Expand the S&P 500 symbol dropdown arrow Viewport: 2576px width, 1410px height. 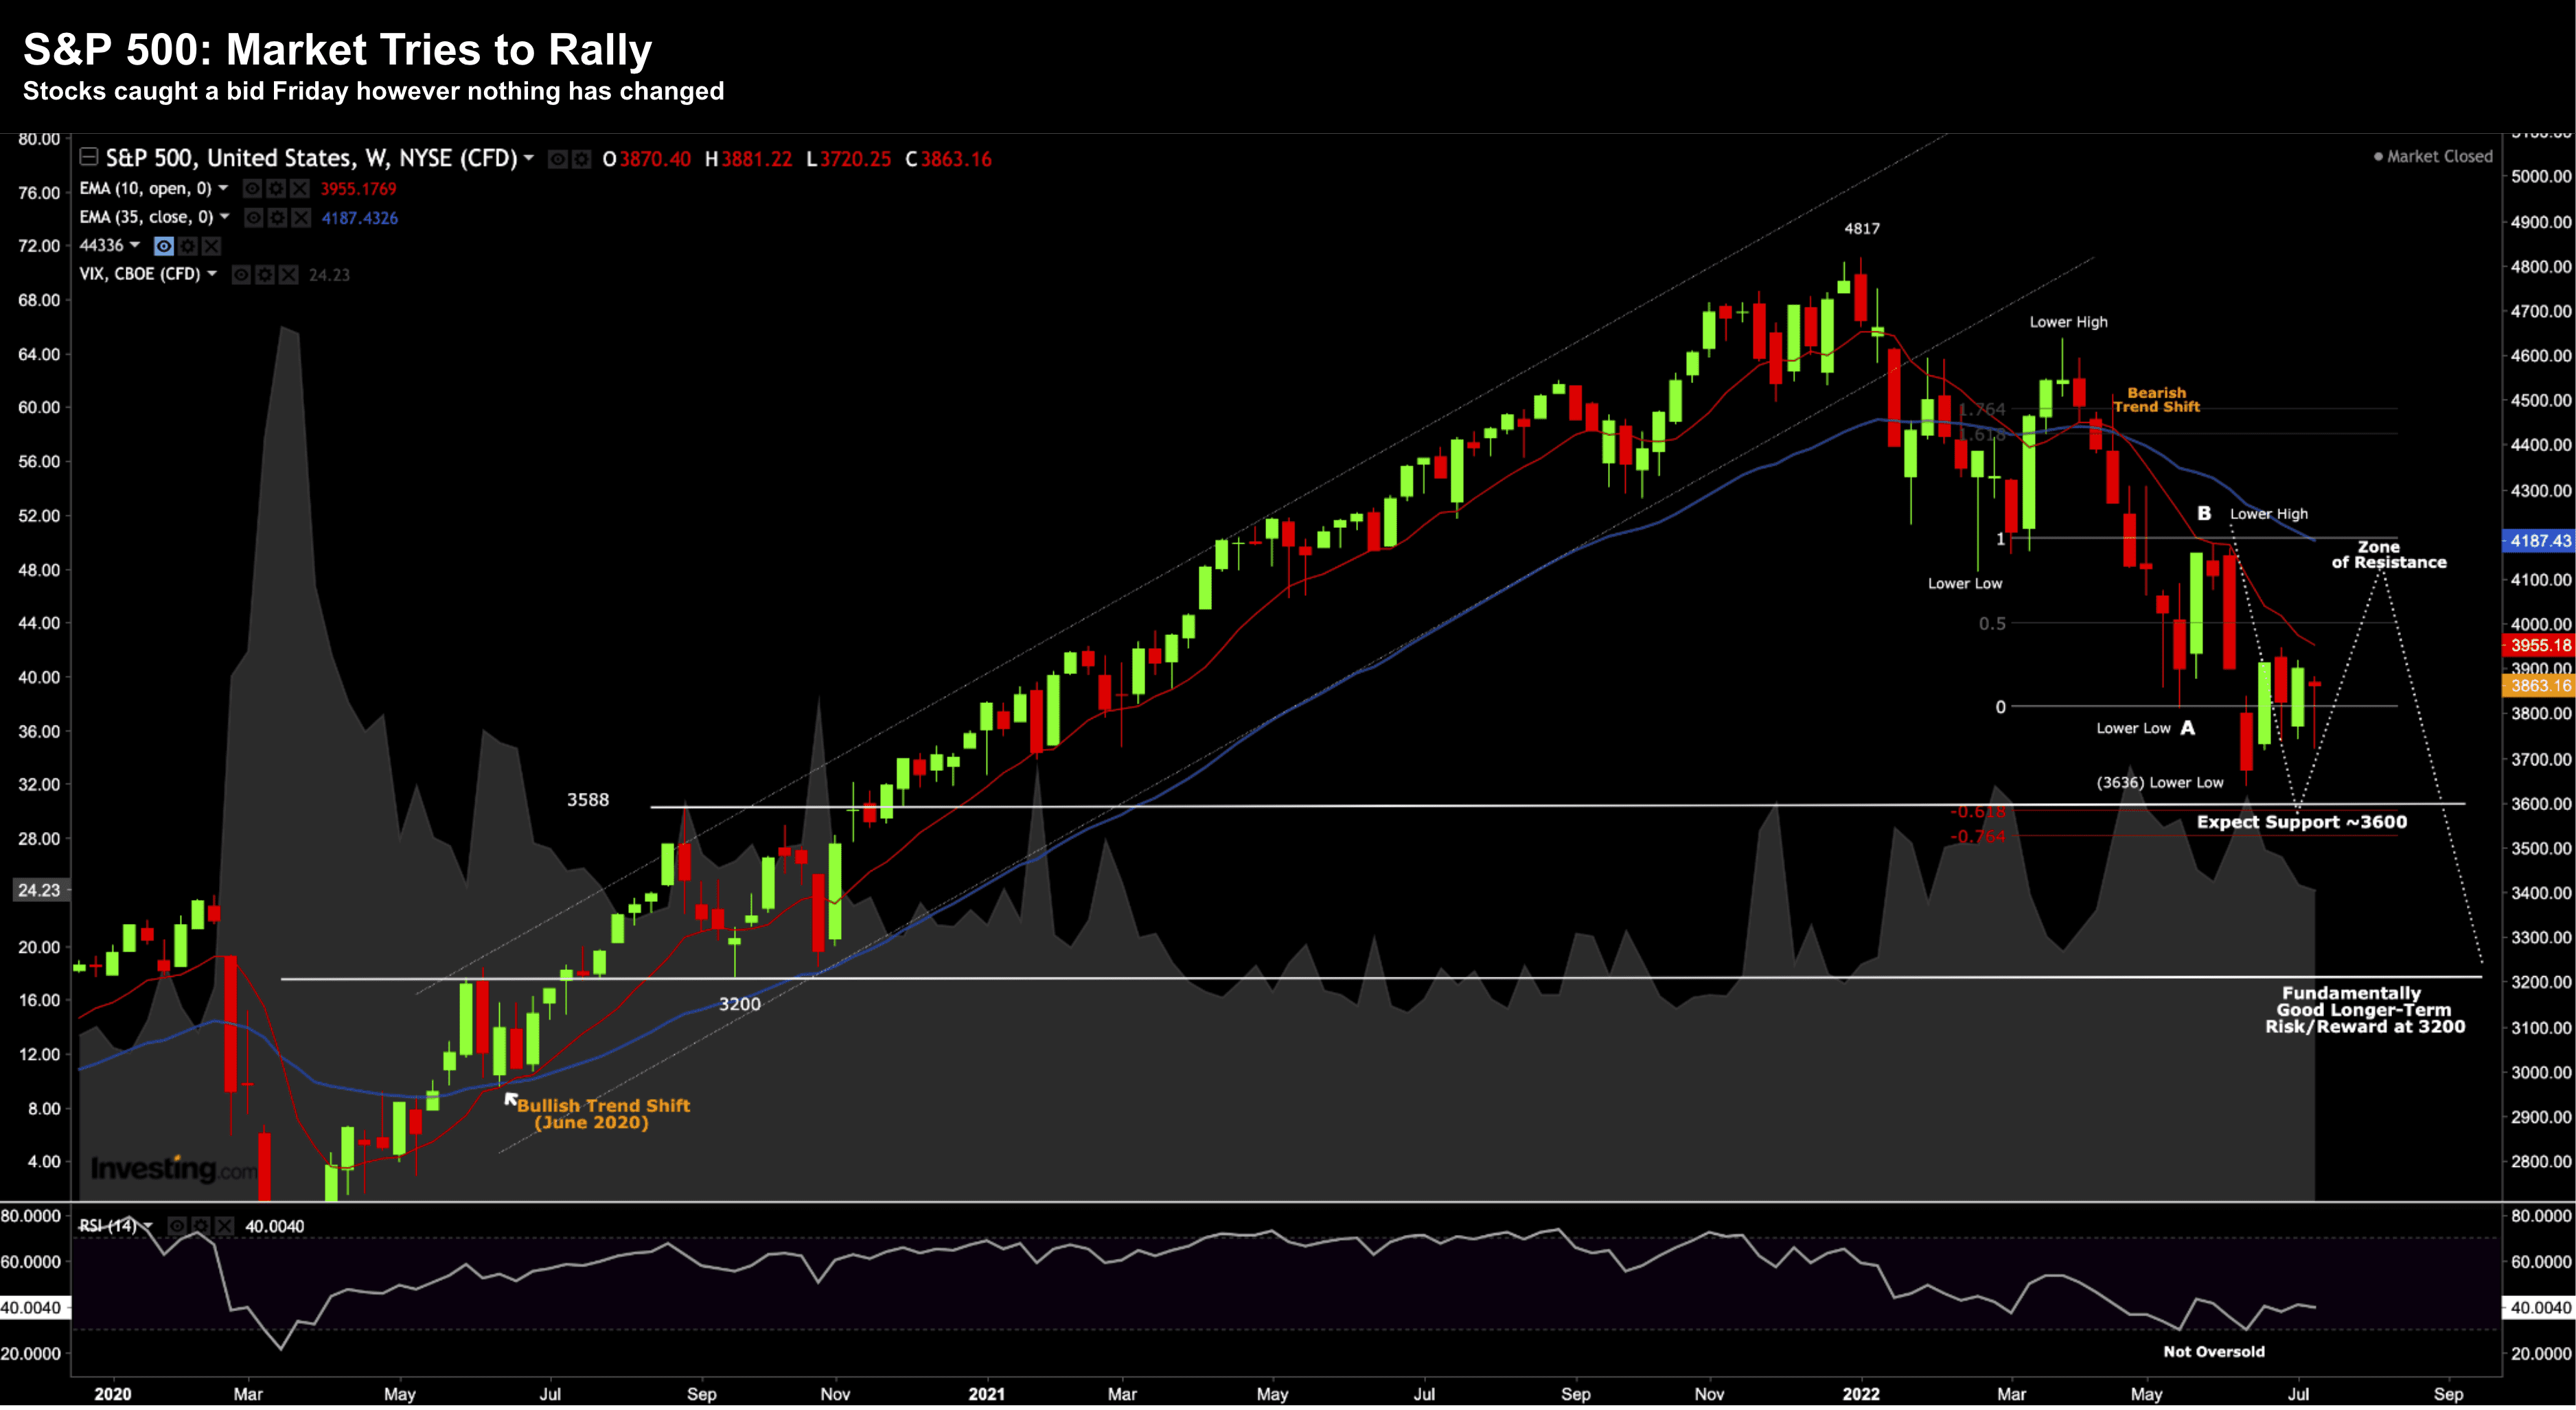(x=529, y=158)
